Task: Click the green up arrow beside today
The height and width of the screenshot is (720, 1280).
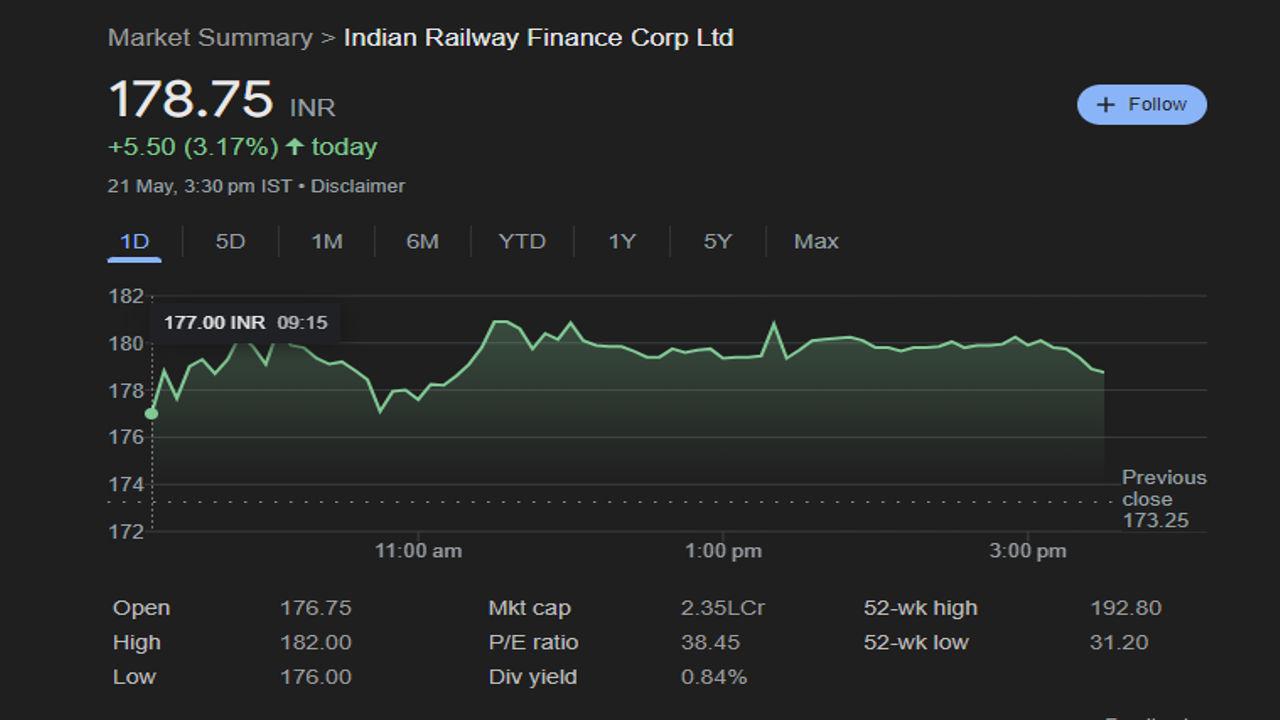Action: [x=294, y=147]
